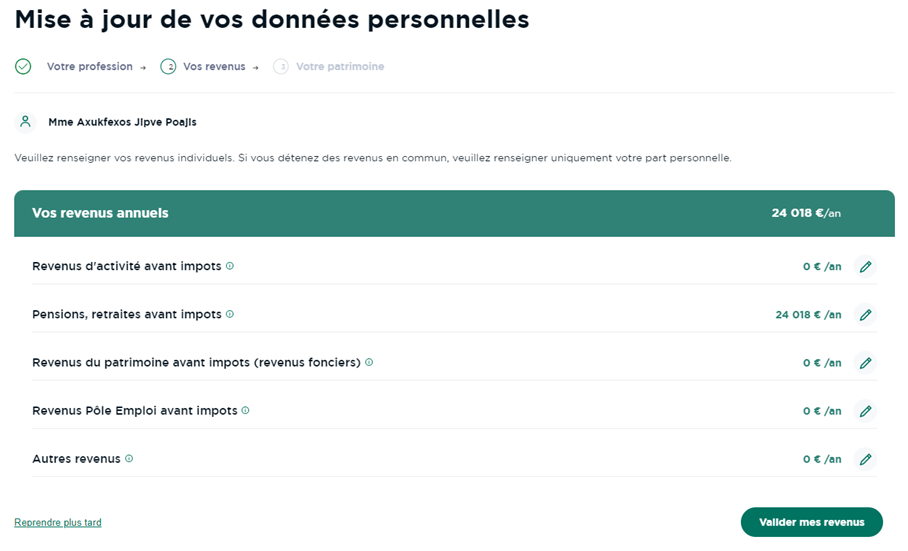
Task: Go to Votre profession step
Action: 90,67
